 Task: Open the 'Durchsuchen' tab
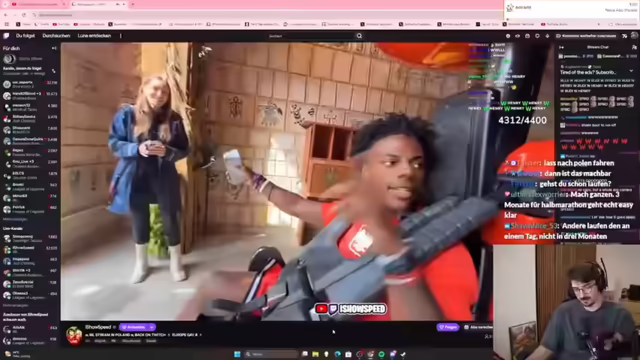(x=56, y=36)
